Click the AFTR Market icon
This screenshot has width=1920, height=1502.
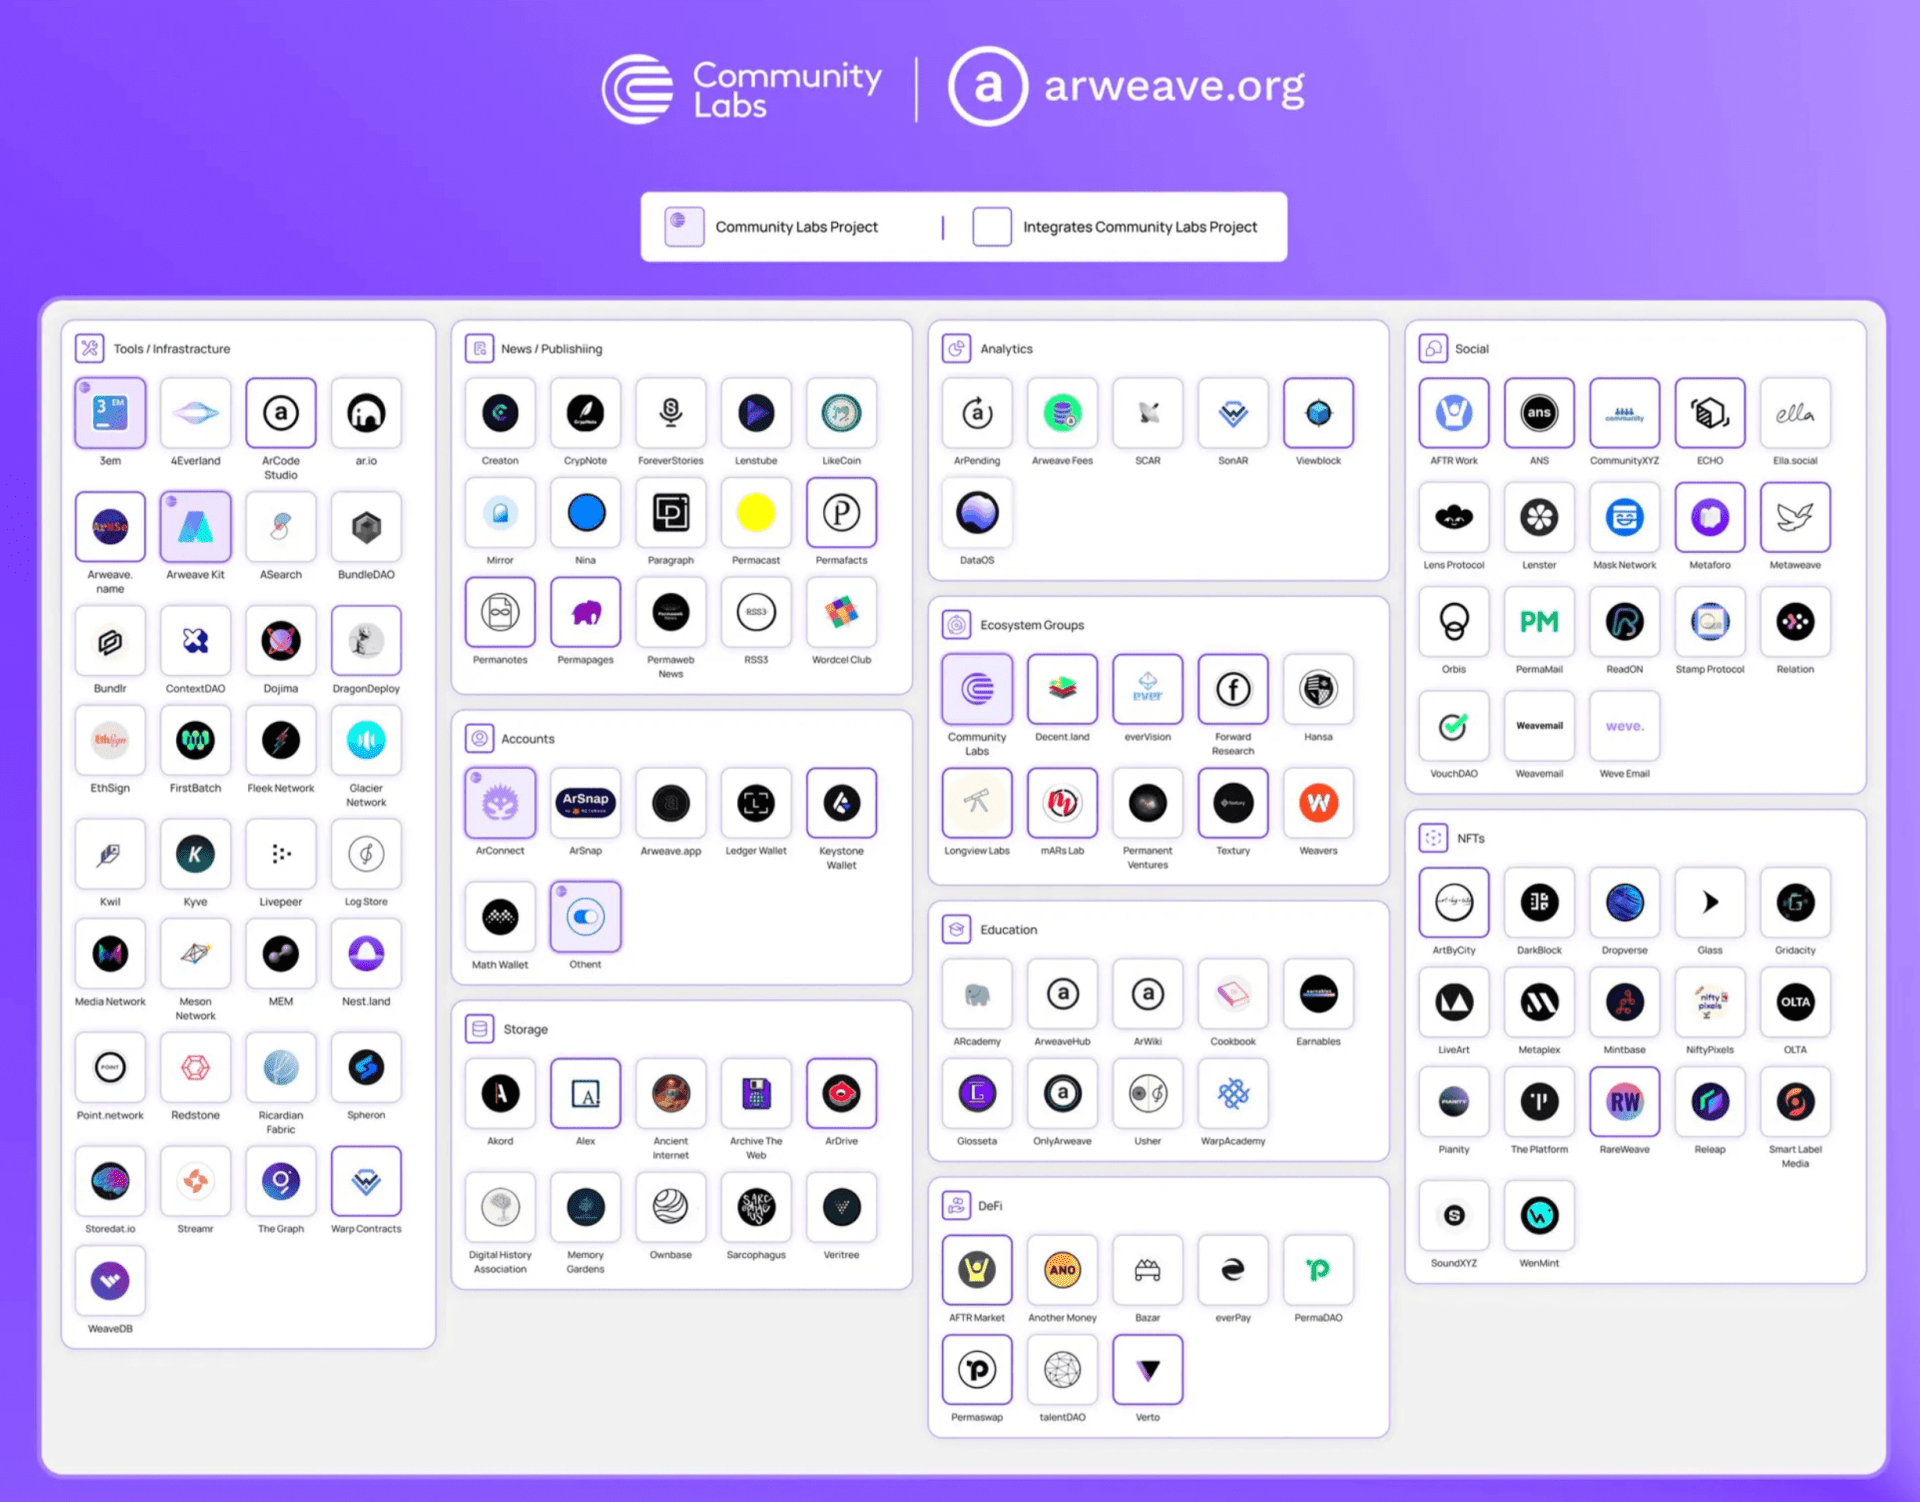click(977, 1271)
